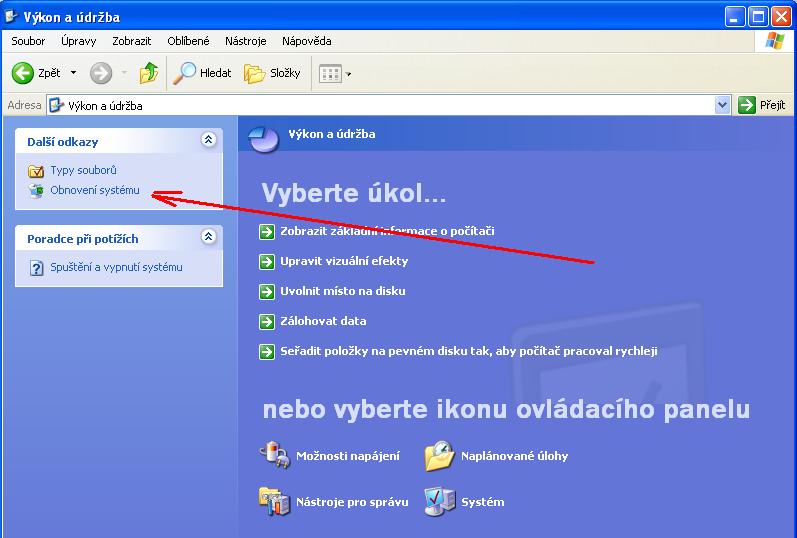Open the Nástroje menu
Screen dimensions: 797x538
246,41
